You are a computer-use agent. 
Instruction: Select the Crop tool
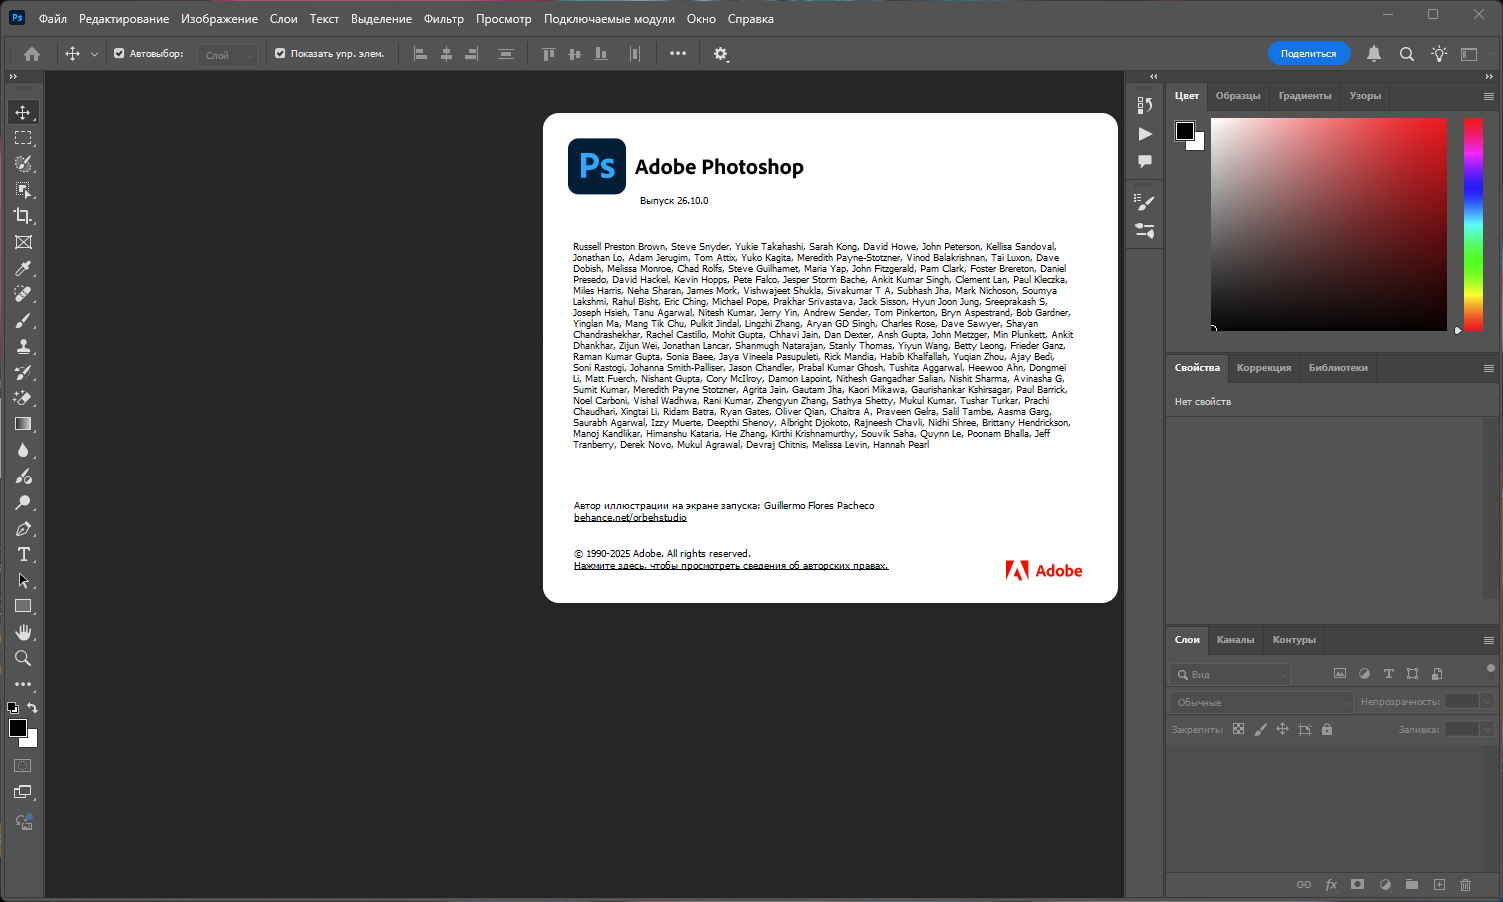coord(23,216)
